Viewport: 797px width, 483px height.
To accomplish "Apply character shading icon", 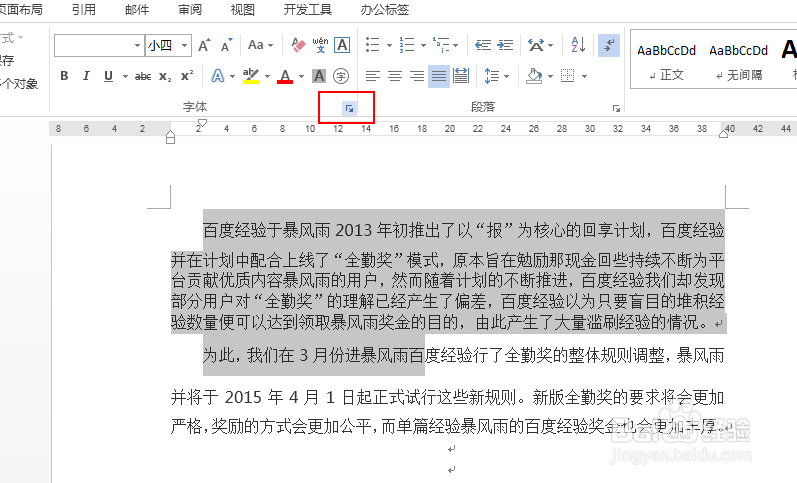I will point(319,76).
